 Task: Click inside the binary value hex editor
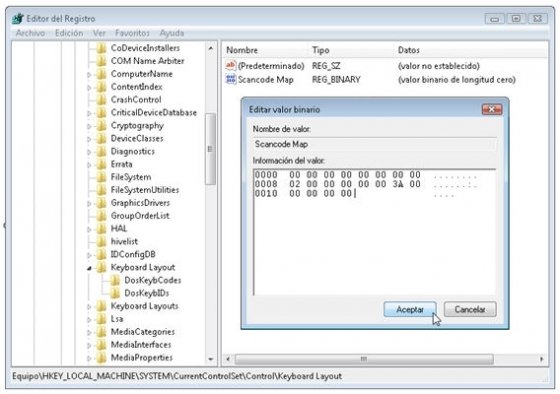tap(374, 232)
